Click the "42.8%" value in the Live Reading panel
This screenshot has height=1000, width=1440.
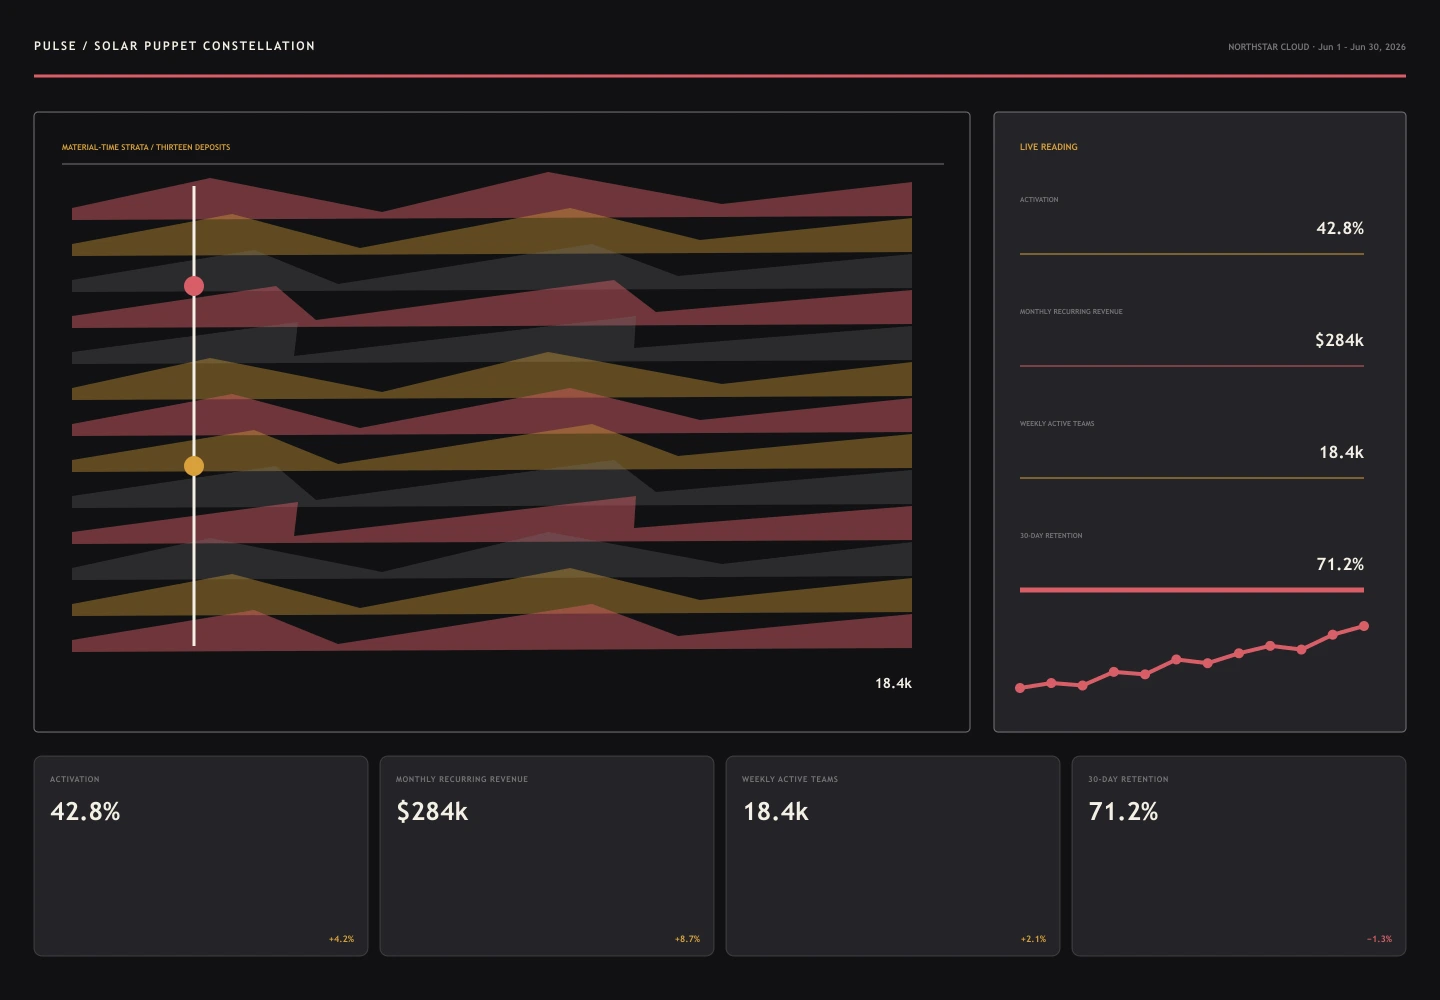coord(1340,228)
